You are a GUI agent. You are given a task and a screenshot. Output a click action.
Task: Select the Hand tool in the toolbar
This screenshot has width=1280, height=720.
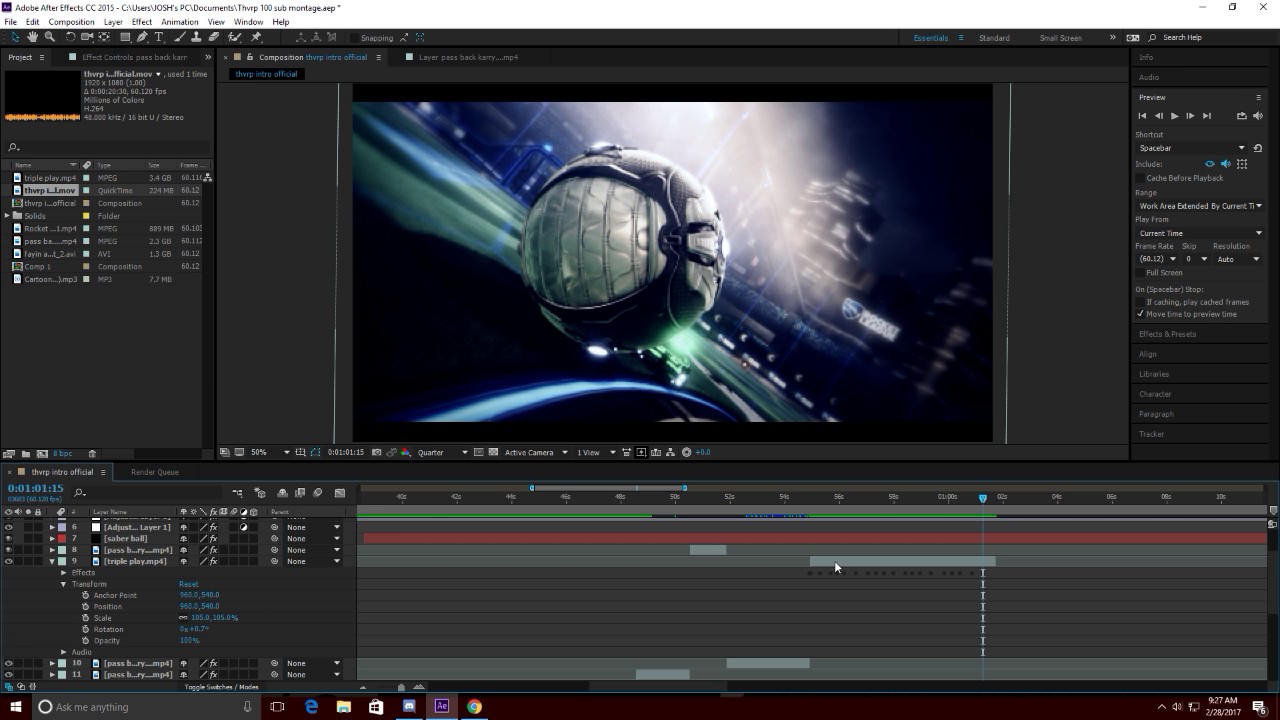click(32, 37)
